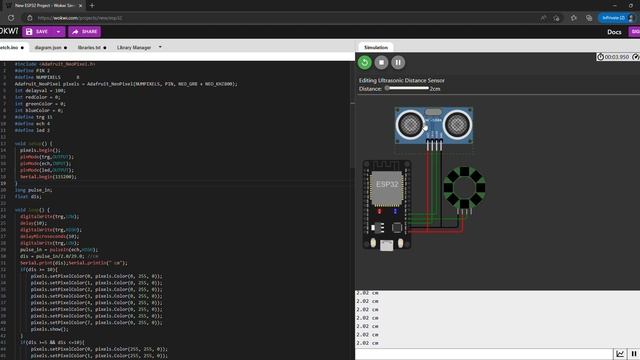Click the InPrivate profile button
Screen dimensions: 640x360
point(617,18)
